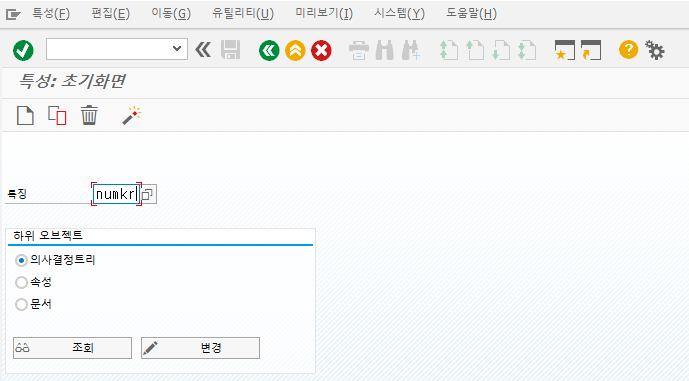Click Find Next binoculars-plus icon
The height and width of the screenshot is (381, 689).
(x=411, y=50)
